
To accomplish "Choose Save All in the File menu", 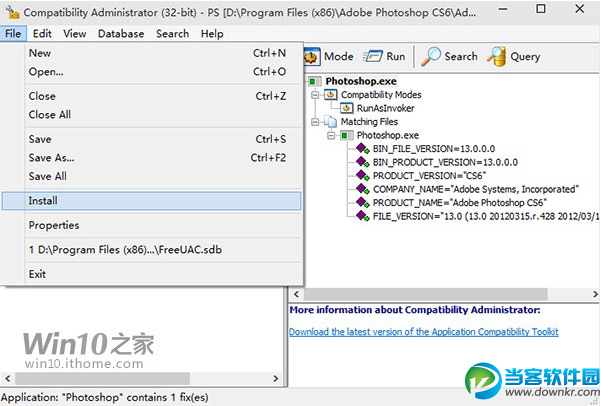I will [151, 176].
